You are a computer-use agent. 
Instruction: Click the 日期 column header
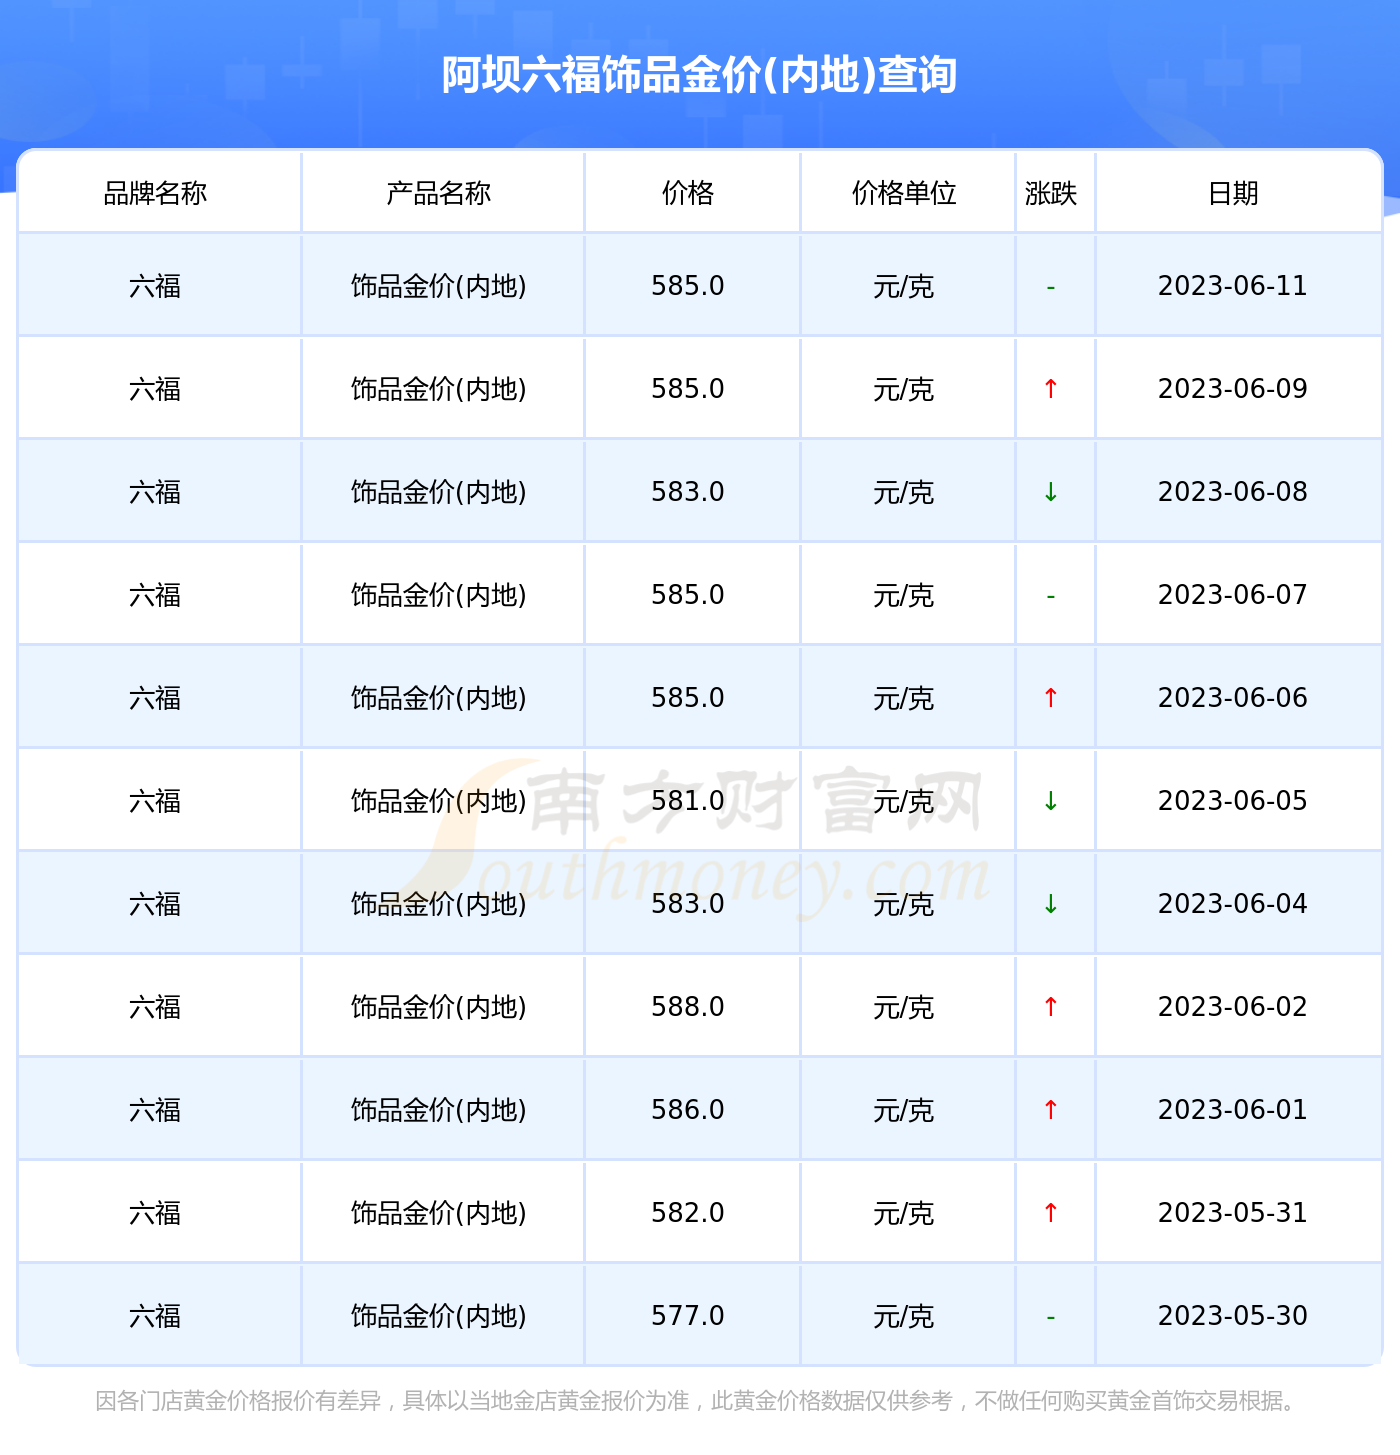[x=1233, y=193]
